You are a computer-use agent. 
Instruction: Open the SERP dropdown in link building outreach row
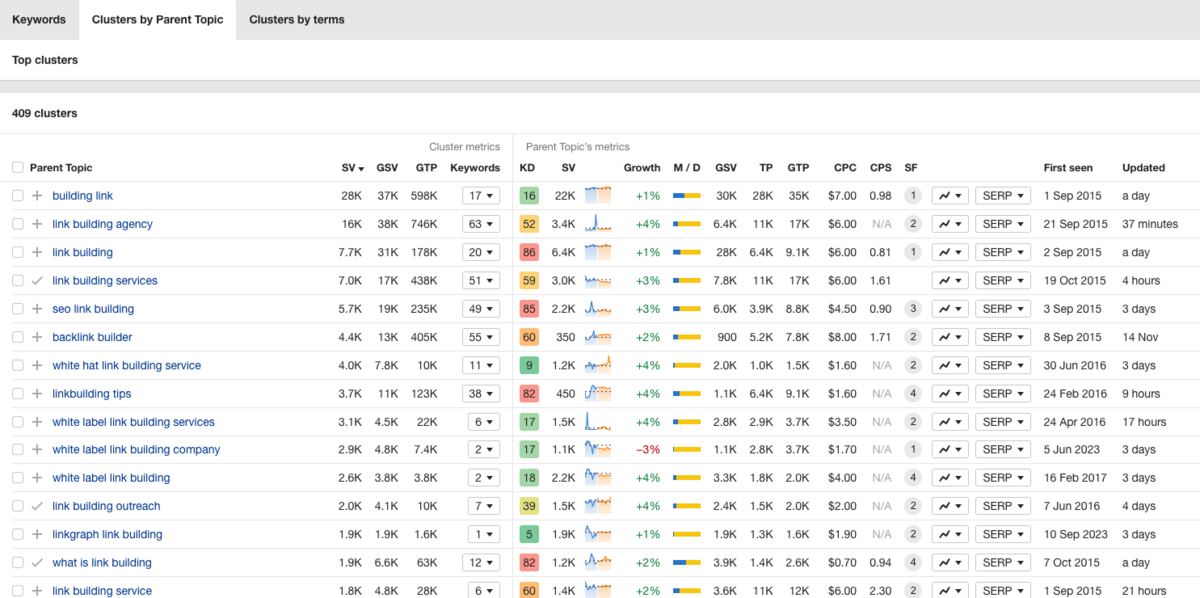coord(1002,506)
